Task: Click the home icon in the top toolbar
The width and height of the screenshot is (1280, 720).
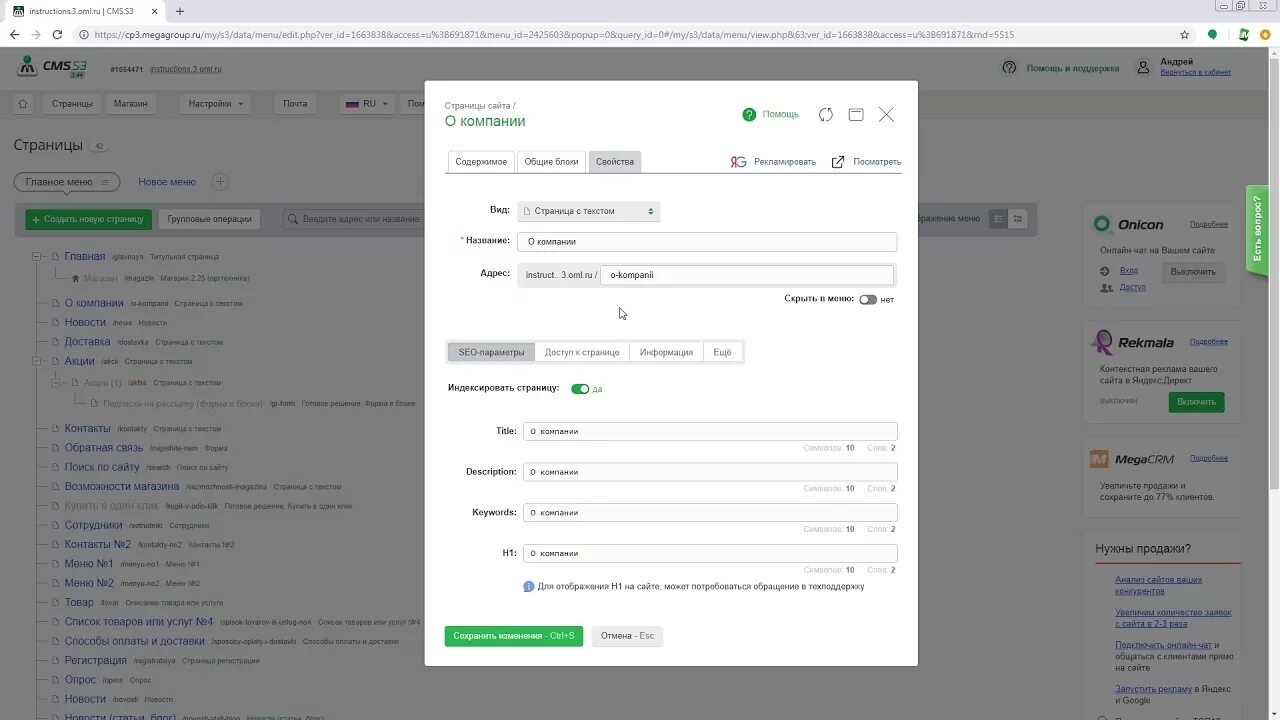Action: (22, 103)
